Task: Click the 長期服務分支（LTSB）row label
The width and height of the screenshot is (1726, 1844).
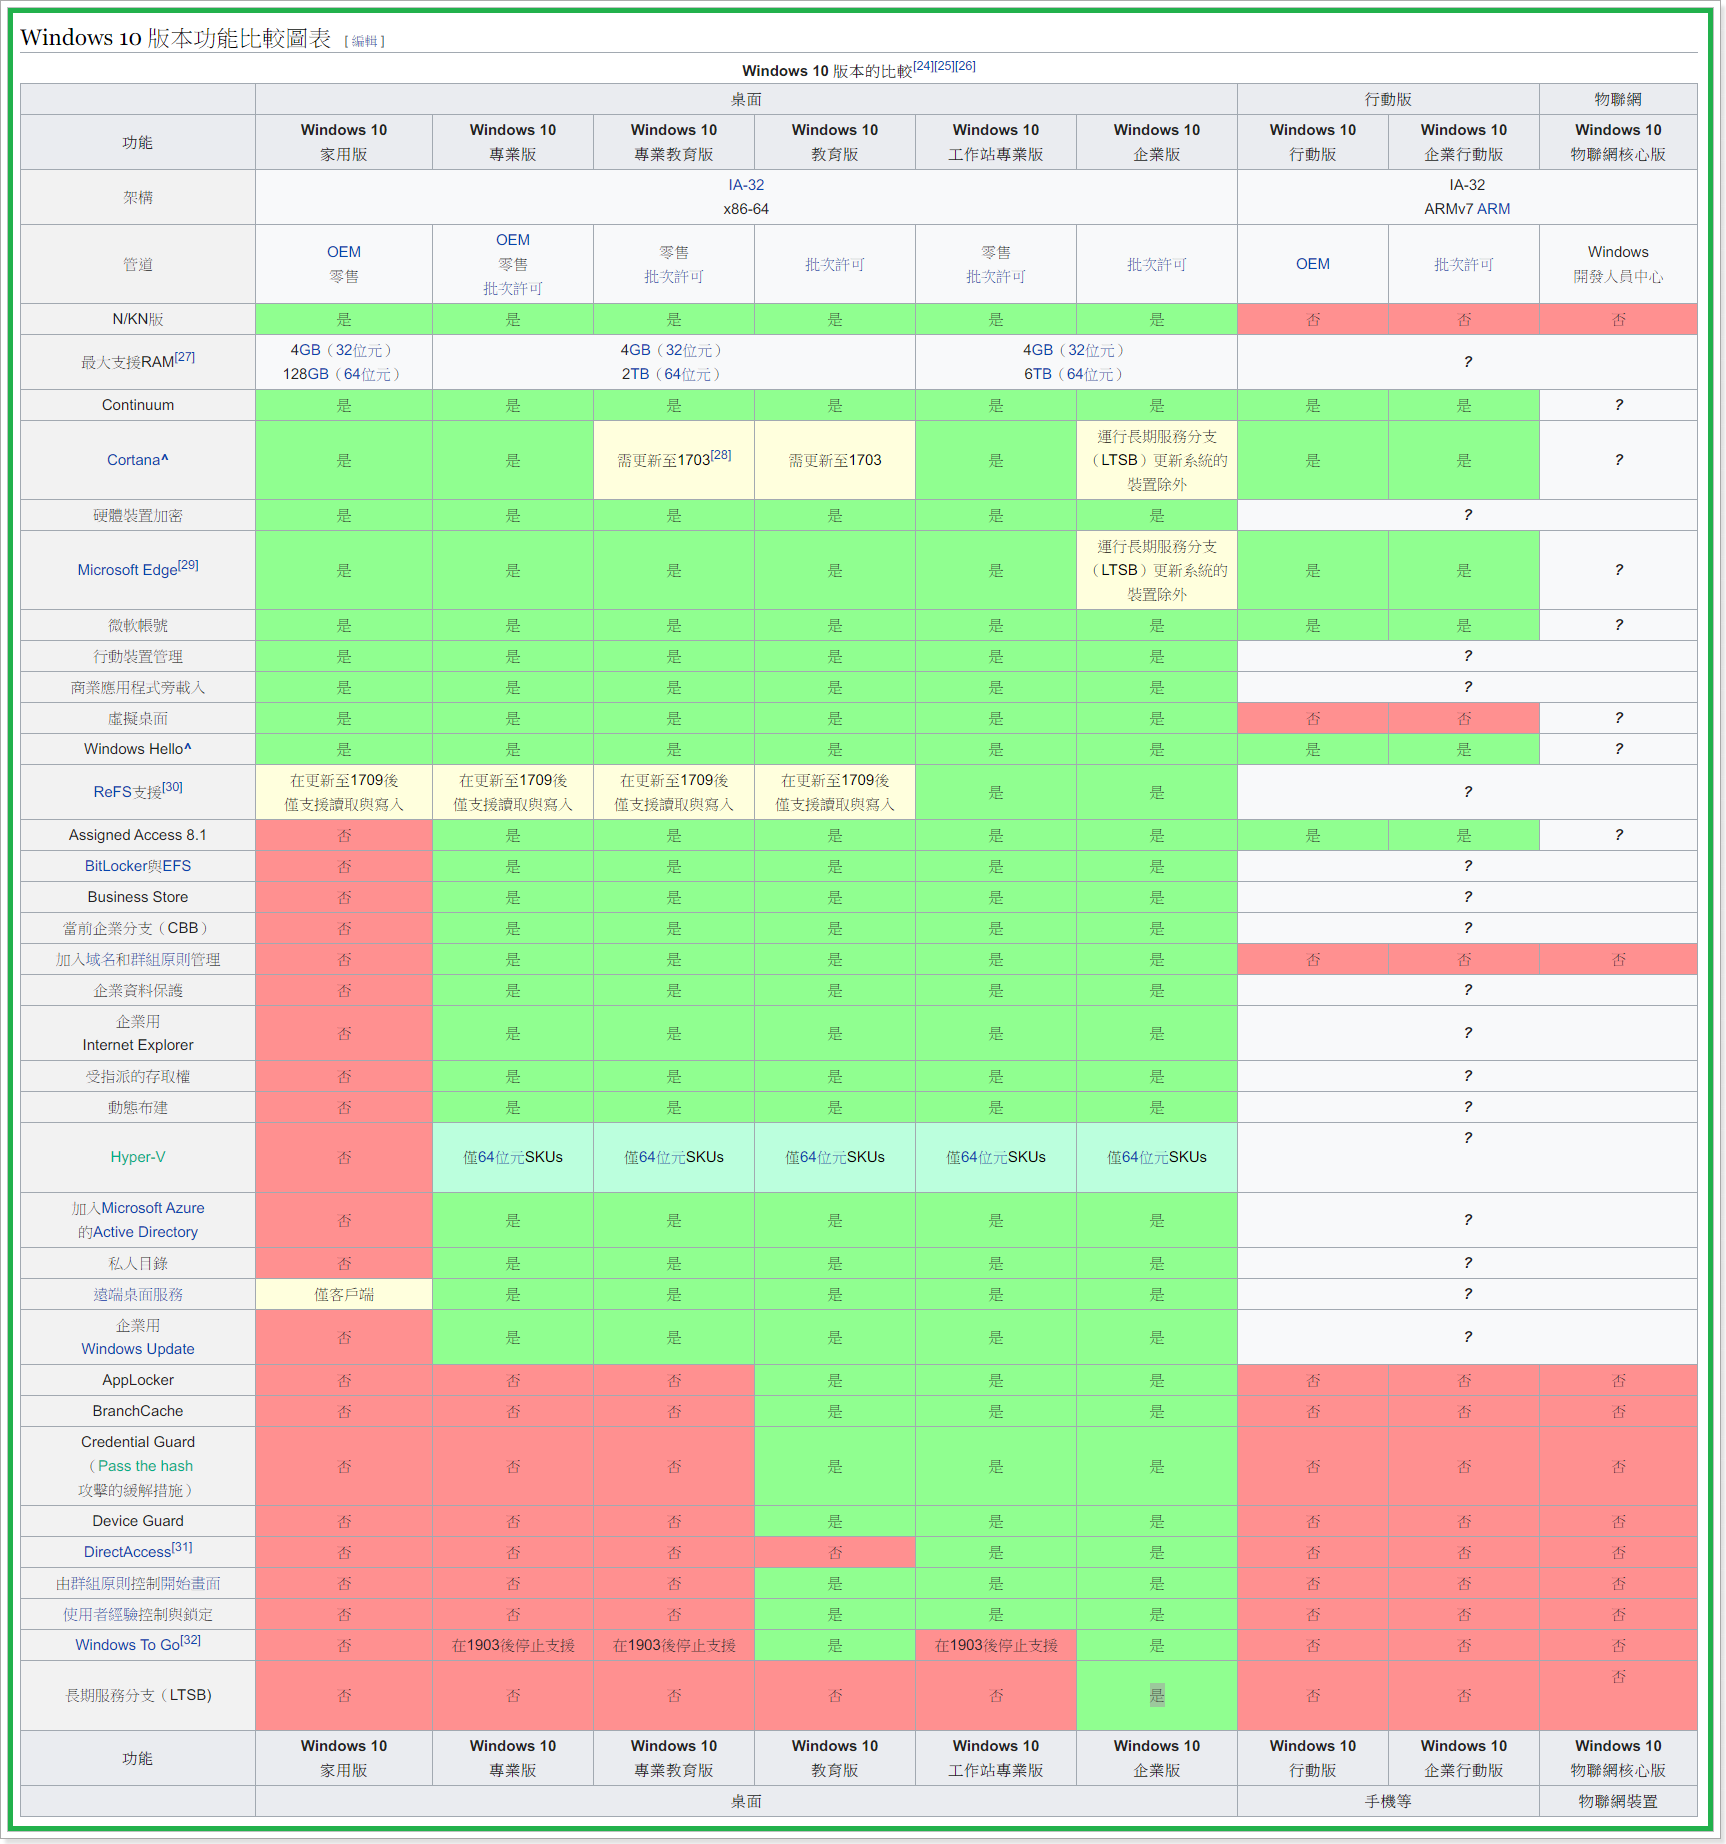Action: tap(138, 1695)
